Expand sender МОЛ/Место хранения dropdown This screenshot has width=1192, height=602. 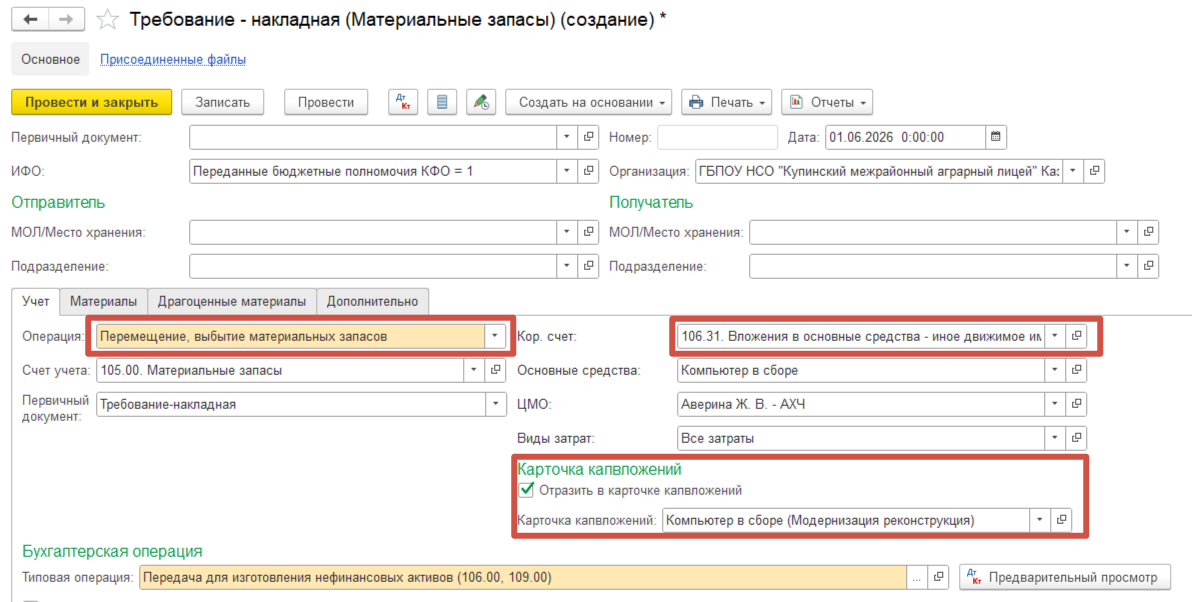[x=566, y=233]
